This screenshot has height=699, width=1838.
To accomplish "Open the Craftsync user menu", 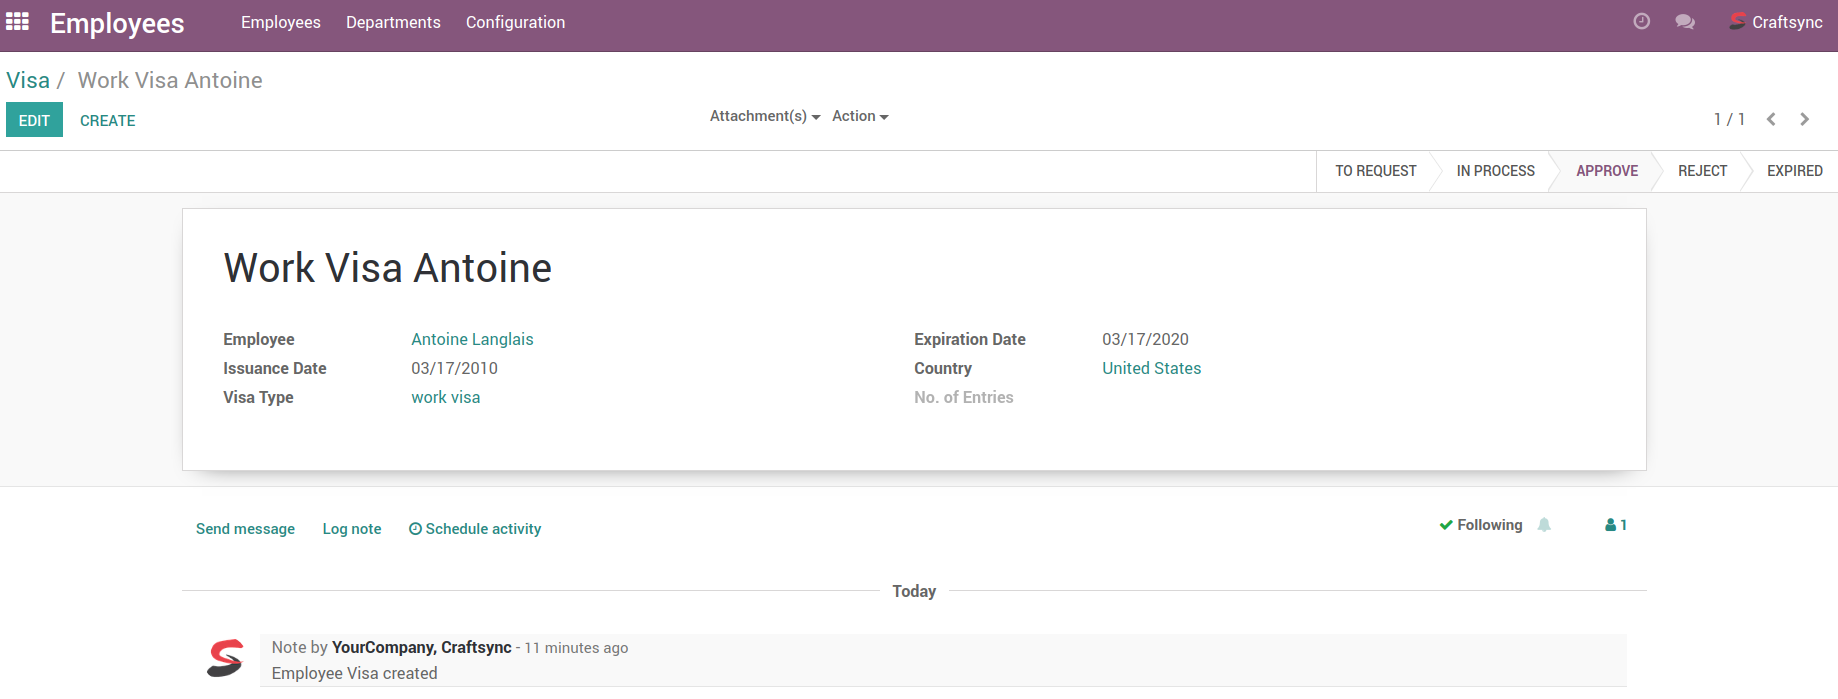I will click(x=1776, y=22).
